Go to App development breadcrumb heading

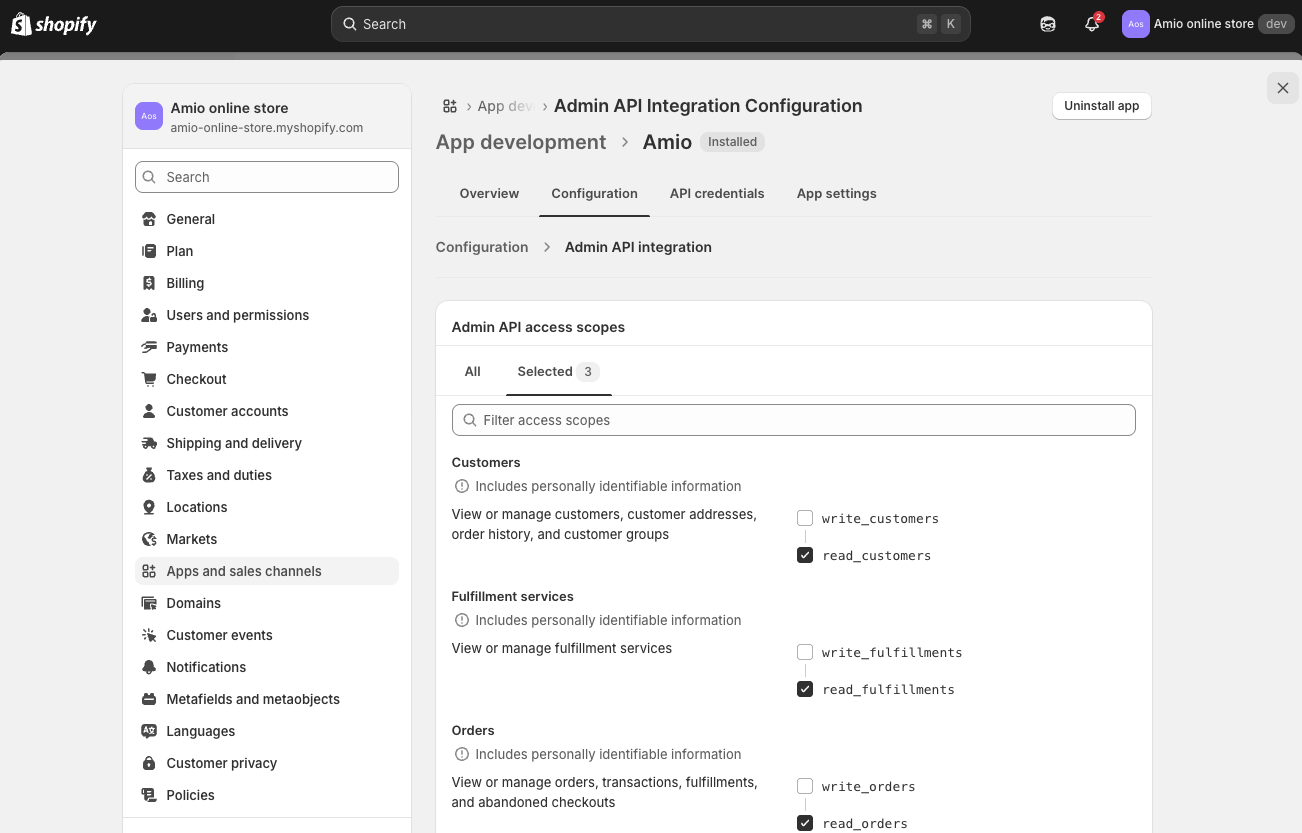(x=521, y=142)
